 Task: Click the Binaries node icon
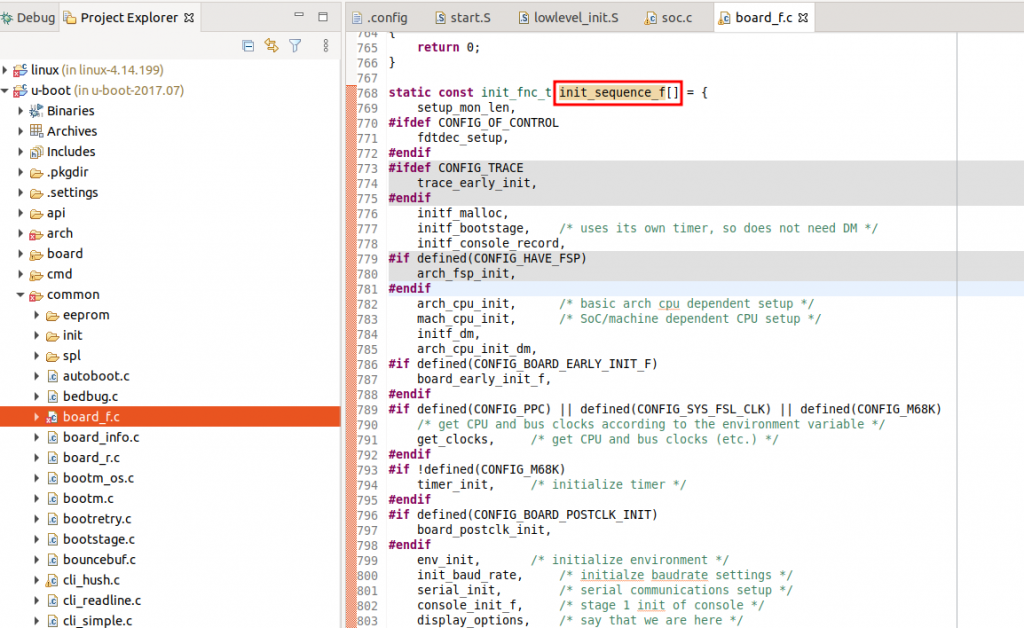[37, 111]
